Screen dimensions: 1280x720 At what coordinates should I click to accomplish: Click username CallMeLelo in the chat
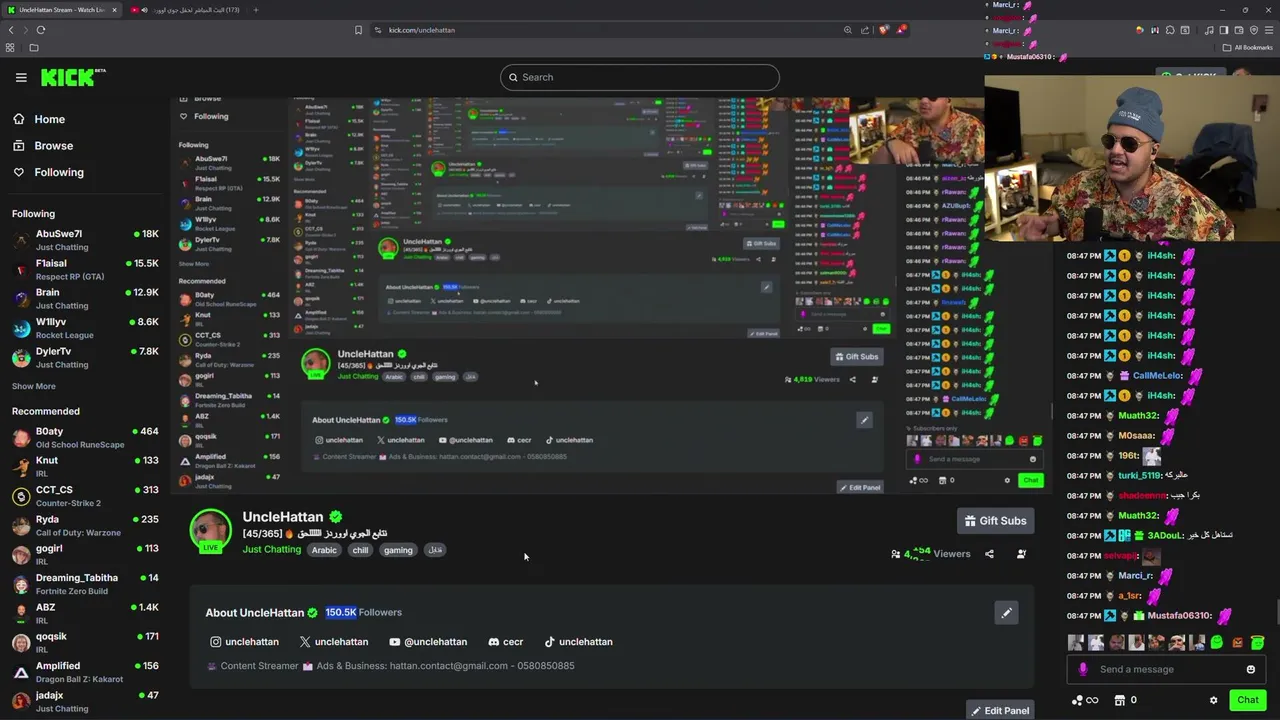click(x=1157, y=376)
